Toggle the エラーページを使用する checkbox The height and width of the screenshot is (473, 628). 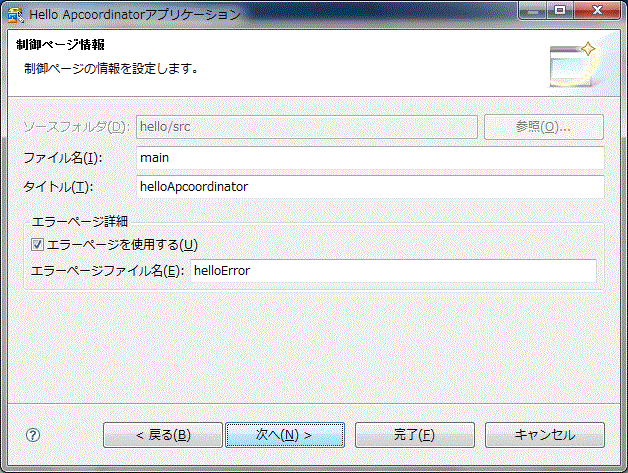click(x=38, y=244)
